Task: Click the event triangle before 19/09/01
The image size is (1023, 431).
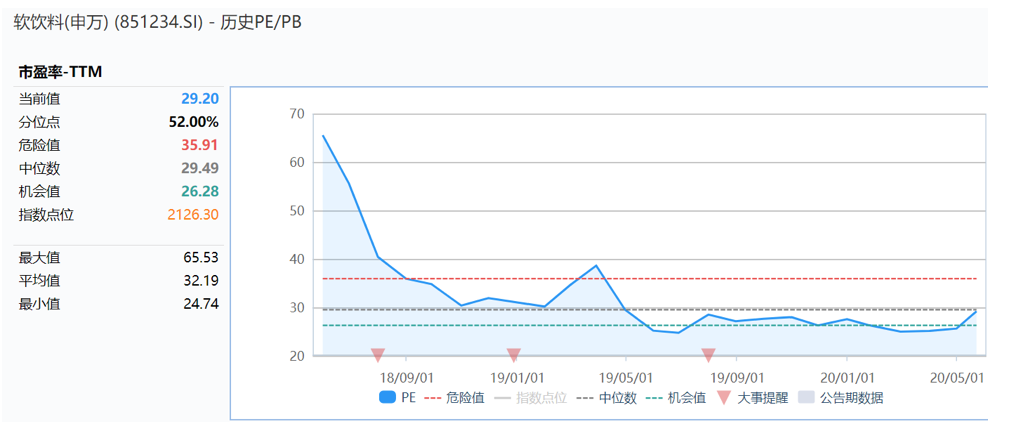Action: [708, 355]
